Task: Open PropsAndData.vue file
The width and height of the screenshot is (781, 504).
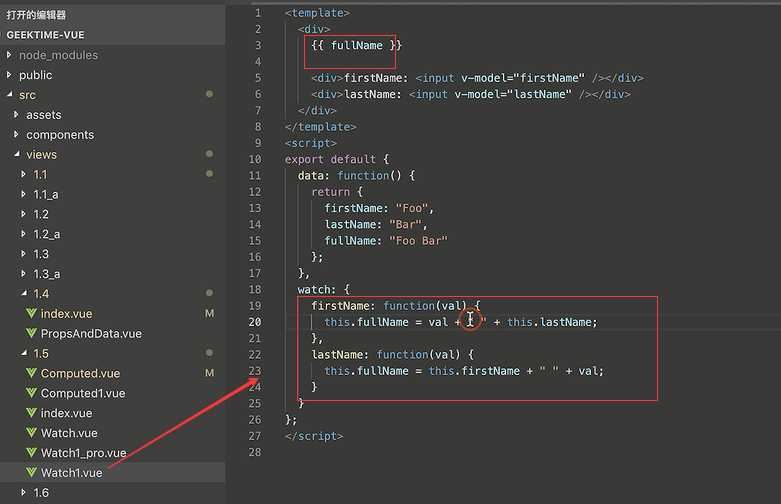Action: point(91,334)
